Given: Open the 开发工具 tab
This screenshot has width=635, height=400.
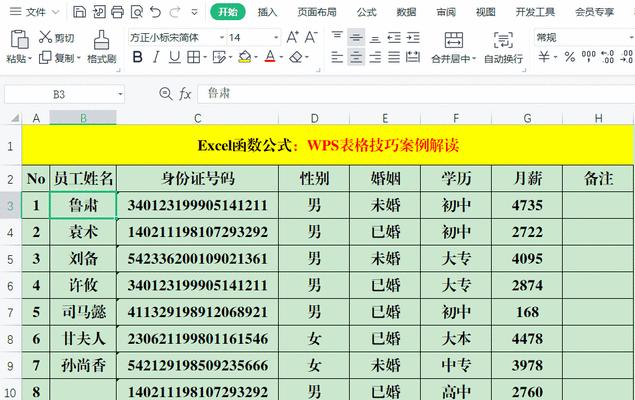Looking at the screenshot, I should coord(535,12).
